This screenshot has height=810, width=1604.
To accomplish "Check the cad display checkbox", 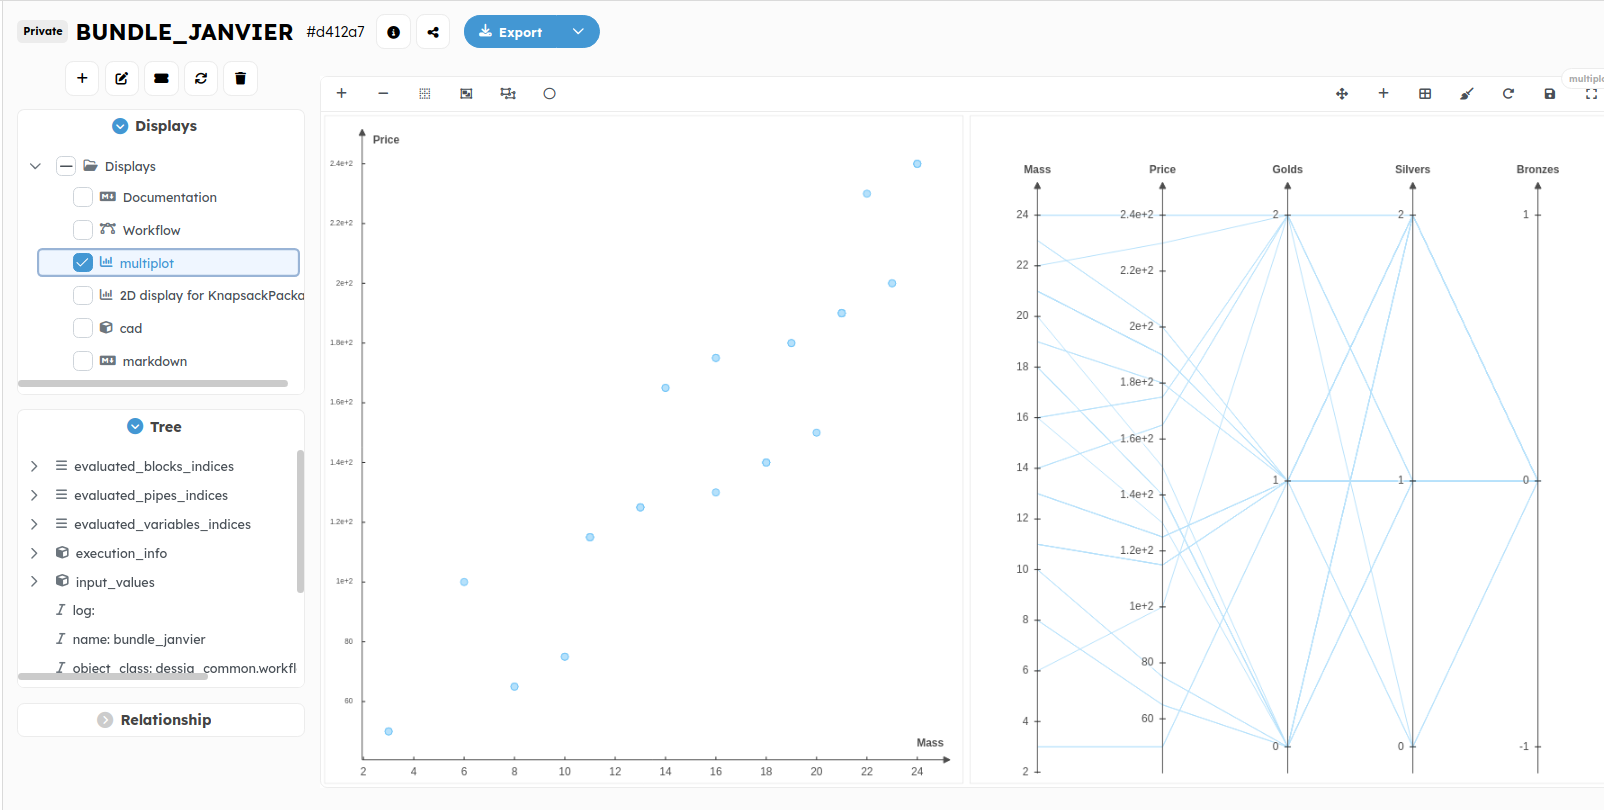I will tap(83, 328).
